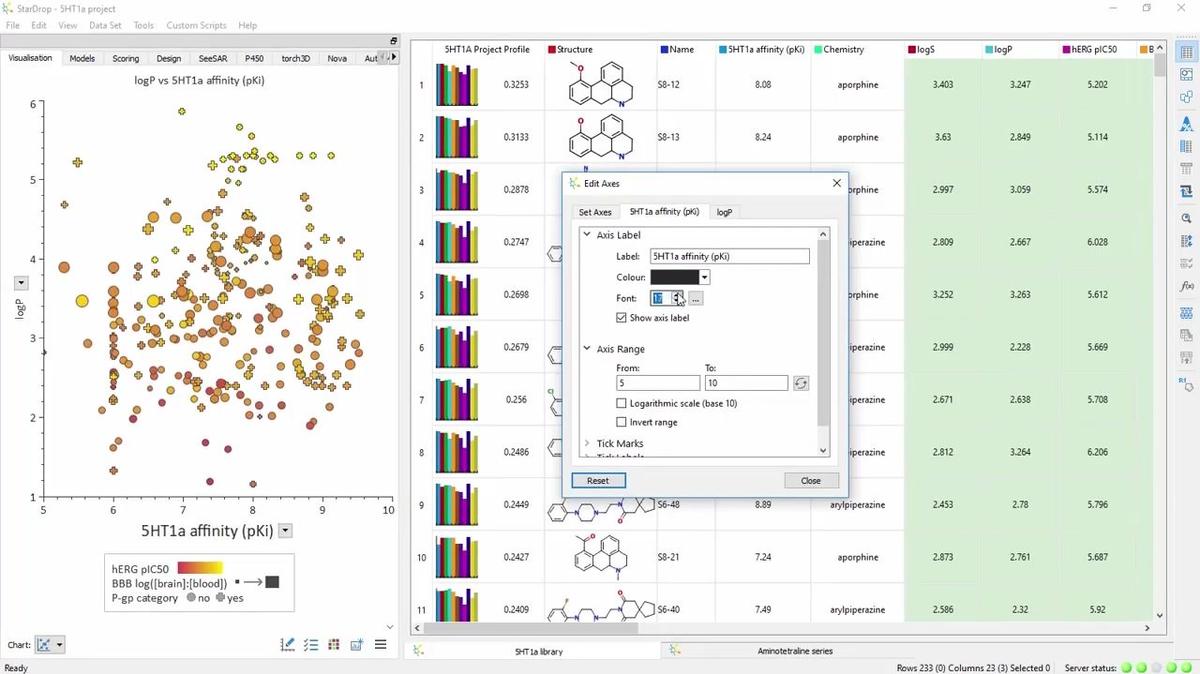Open the x-axis 5HT1a affinity dropdown arrow

[286, 531]
